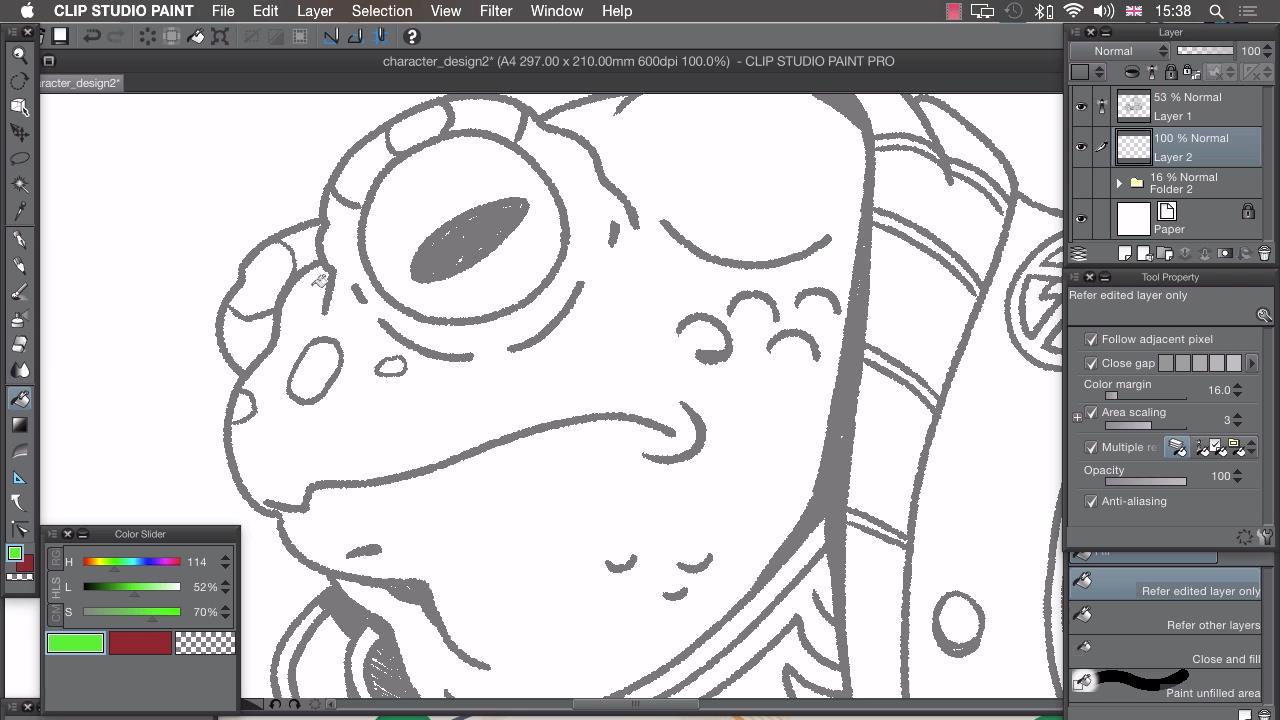Open the Normal blending mode dropdown

pos(1121,51)
